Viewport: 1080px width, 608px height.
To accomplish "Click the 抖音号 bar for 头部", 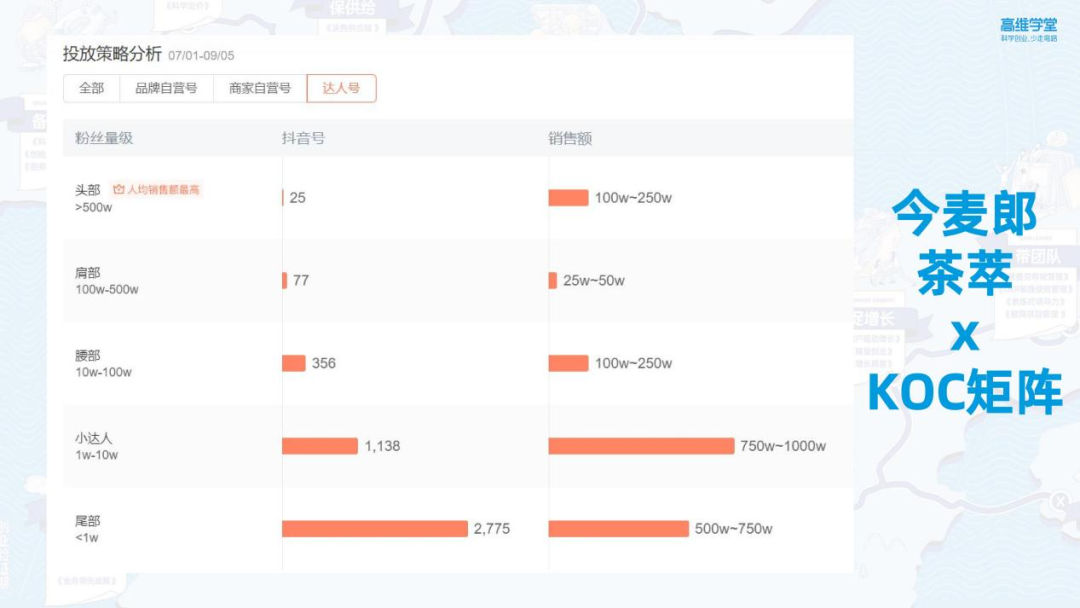I will 283,198.
